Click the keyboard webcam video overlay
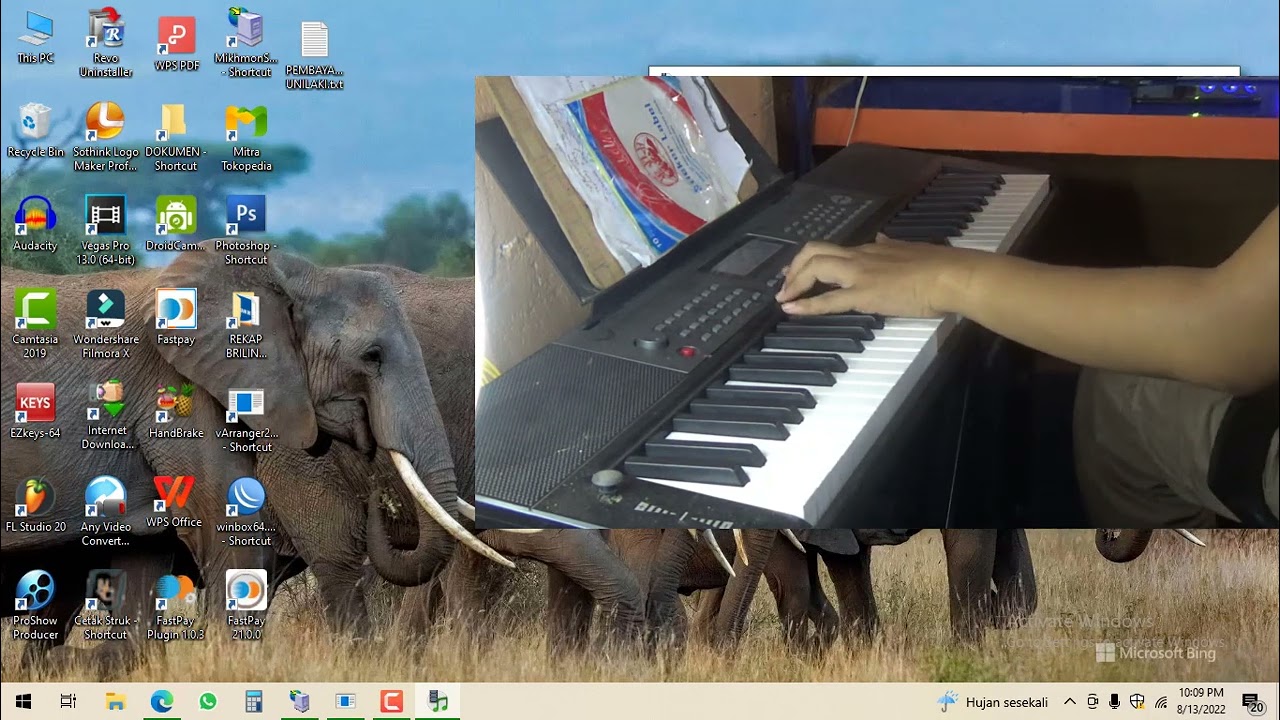Image resolution: width=1280 pixels, height=720 pixels. coord(877,302)
